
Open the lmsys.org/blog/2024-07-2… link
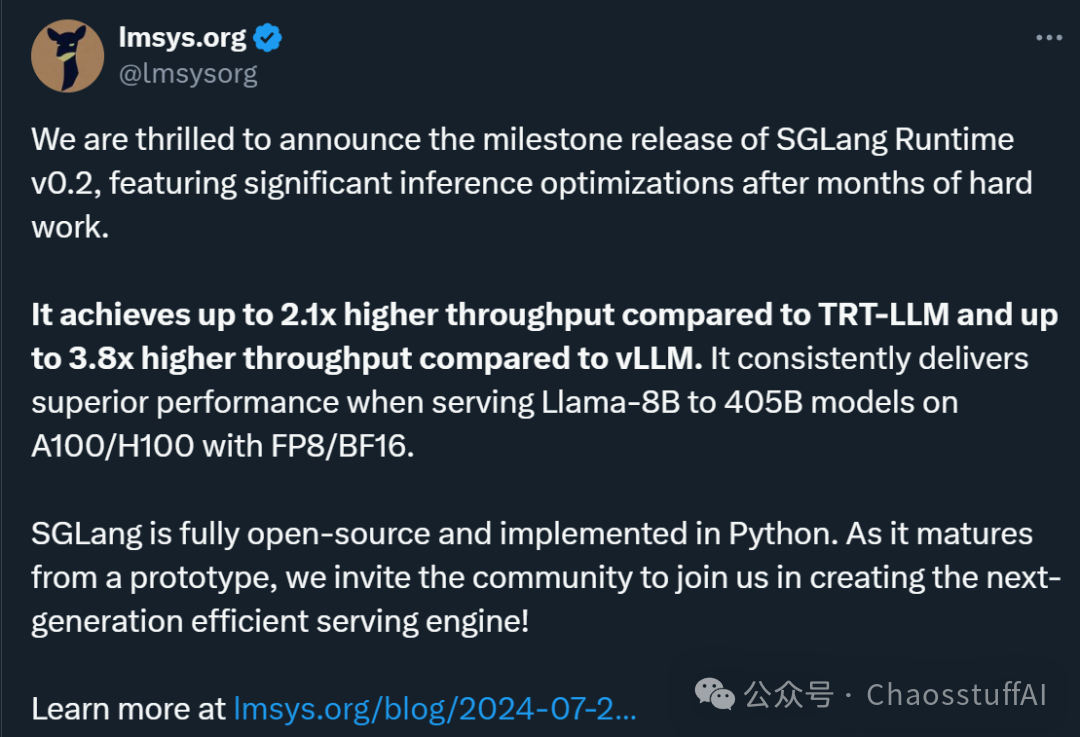coord(435,709)
